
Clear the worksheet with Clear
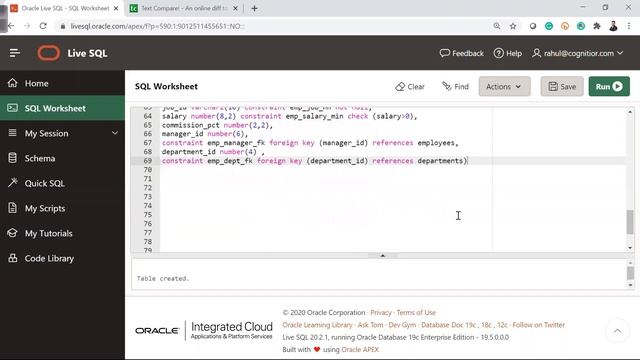tap(410, 87)
